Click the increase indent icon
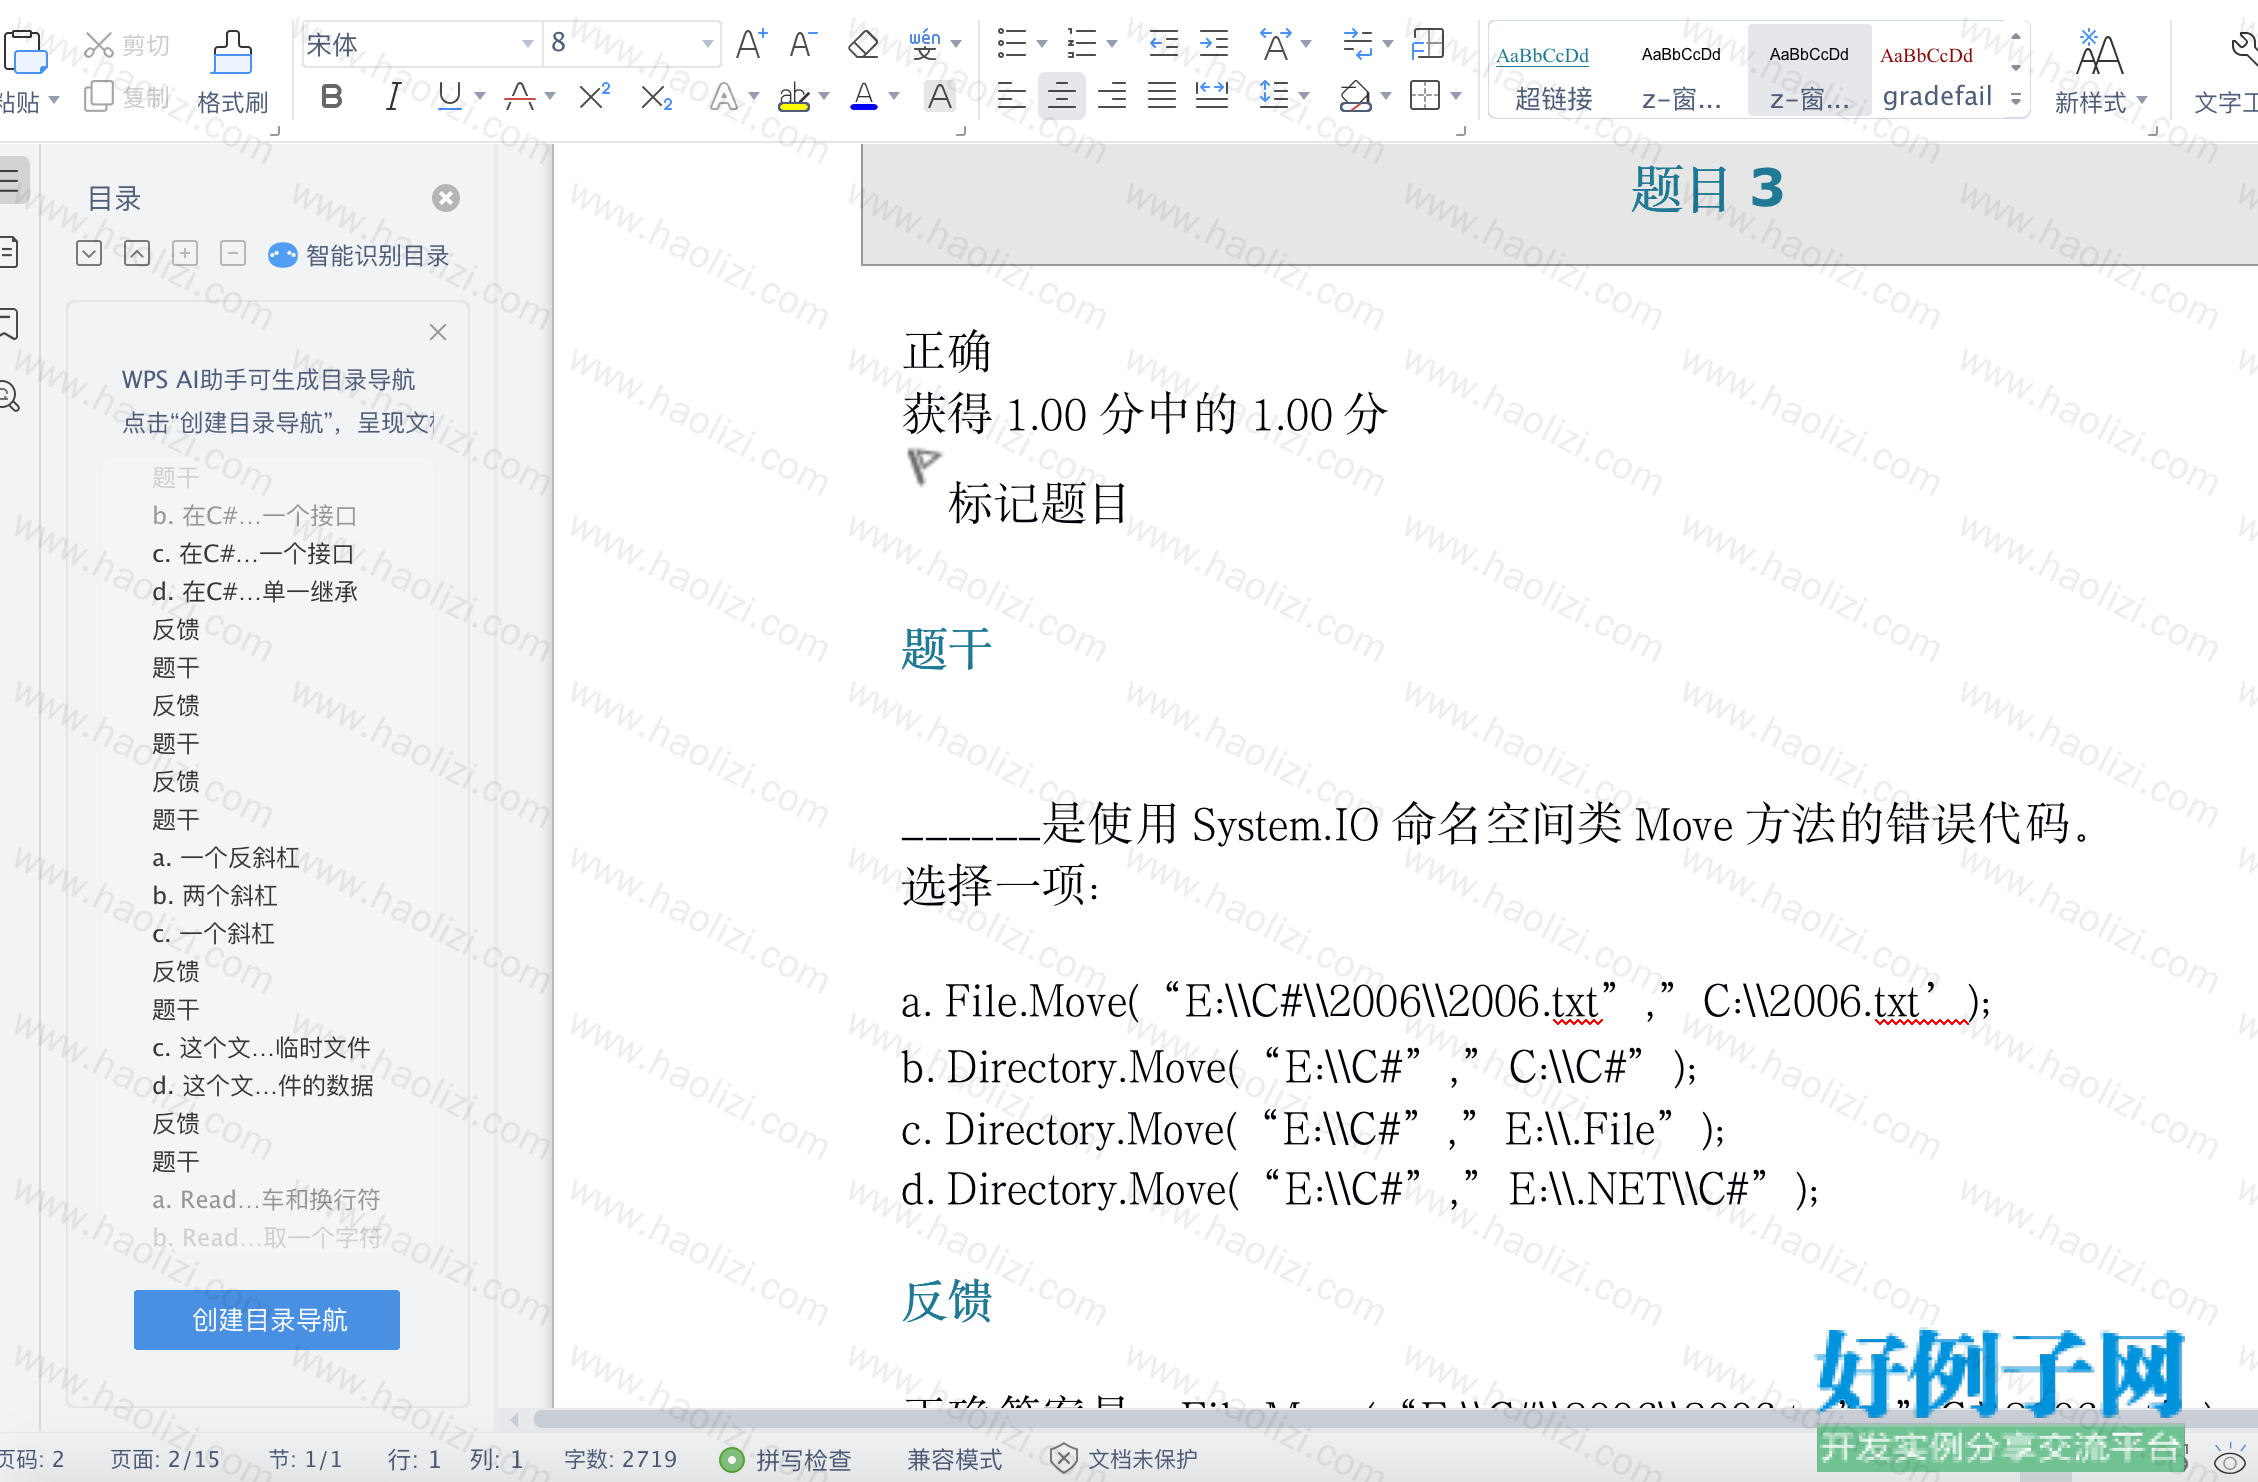This screenshot has width=2258, height=1482. [x=1213, y=44]
